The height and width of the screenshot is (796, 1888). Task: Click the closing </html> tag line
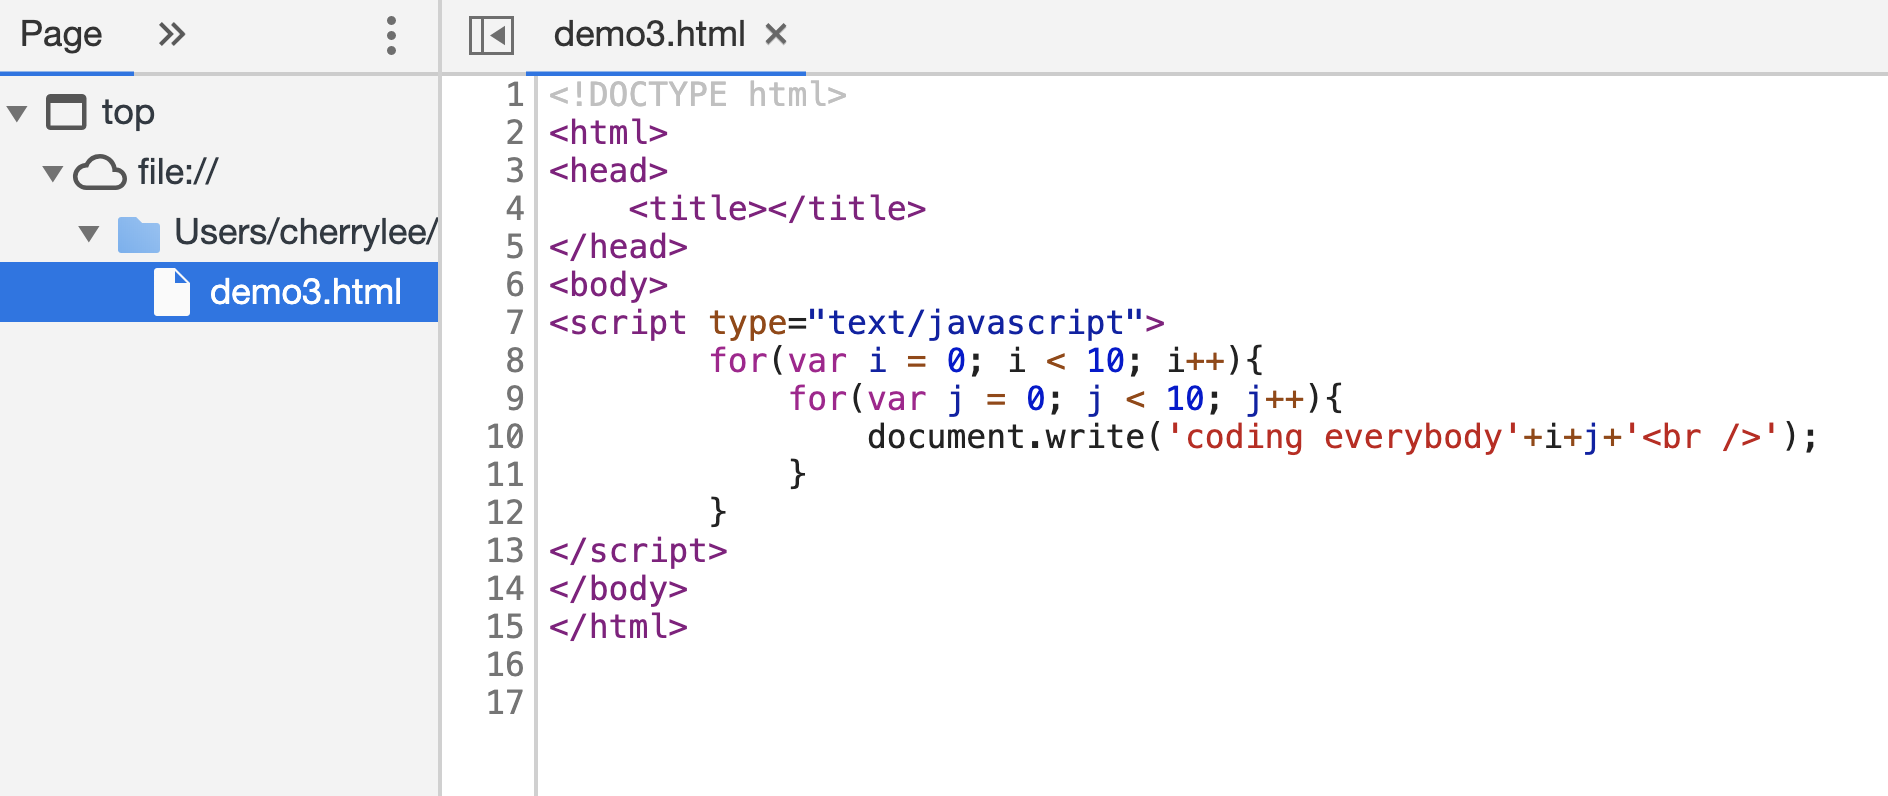pos(618,626)
